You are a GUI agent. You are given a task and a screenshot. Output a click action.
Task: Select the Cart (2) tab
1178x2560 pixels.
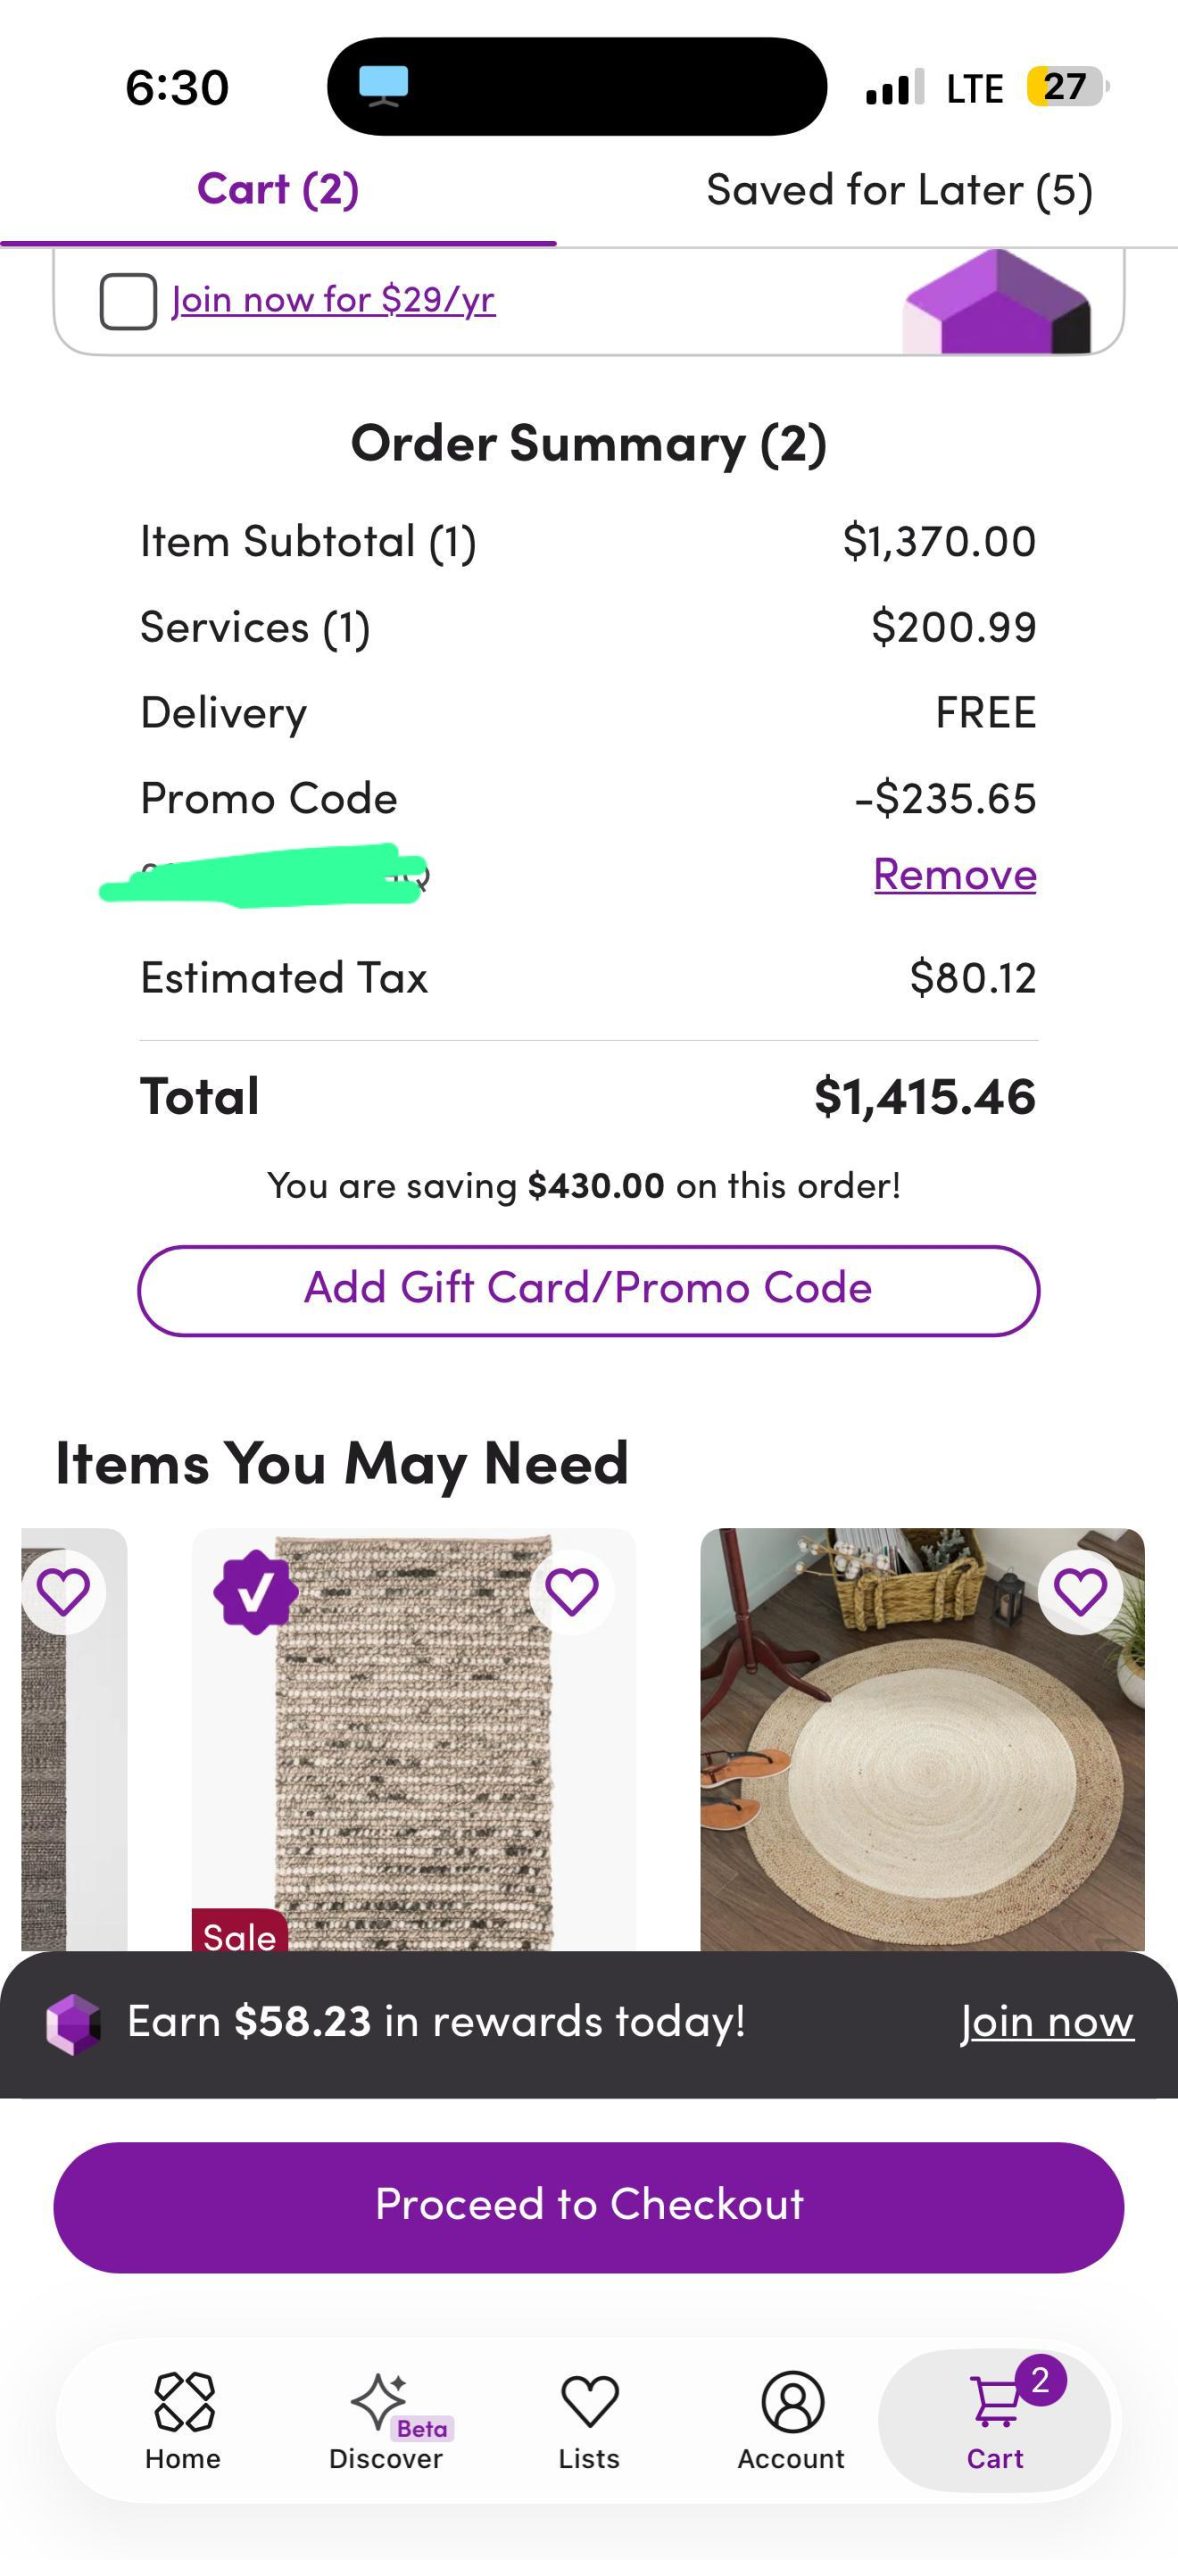click(x=278, y=190)
